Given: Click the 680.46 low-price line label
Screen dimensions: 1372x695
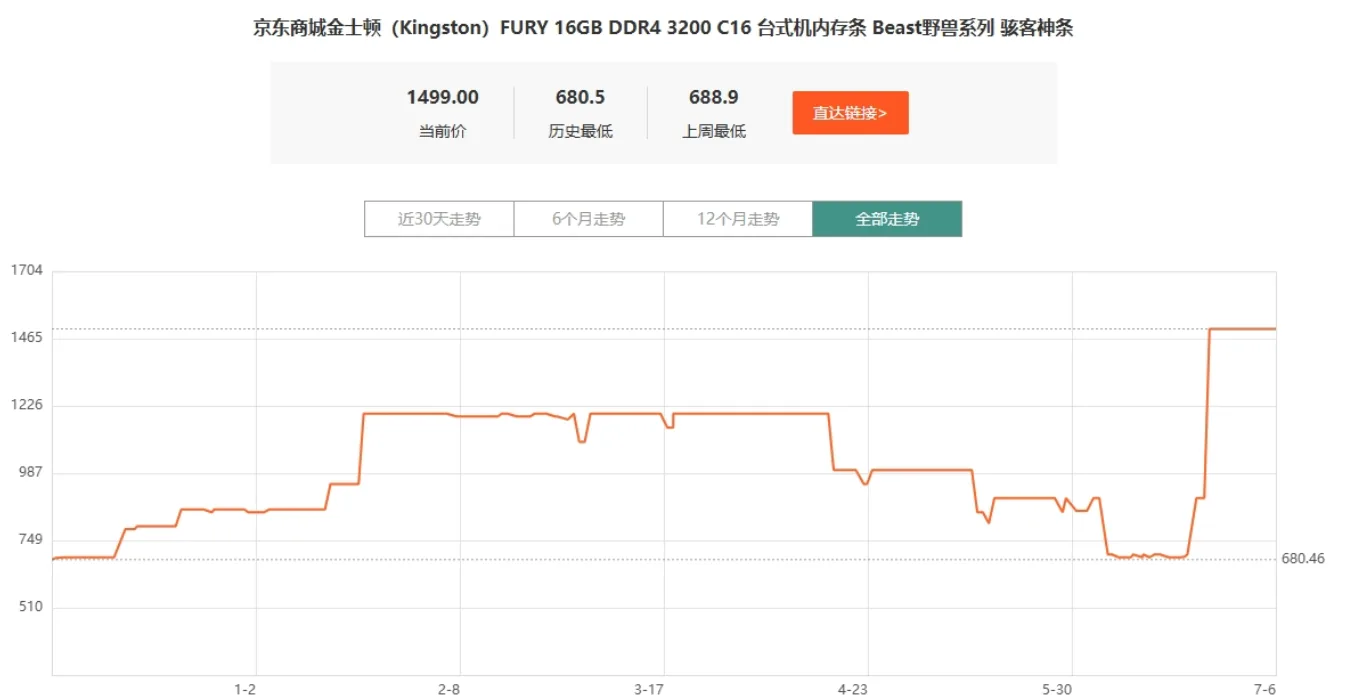Looking at the screenshot, I should pyautogui.click(x=1303, y=558).
